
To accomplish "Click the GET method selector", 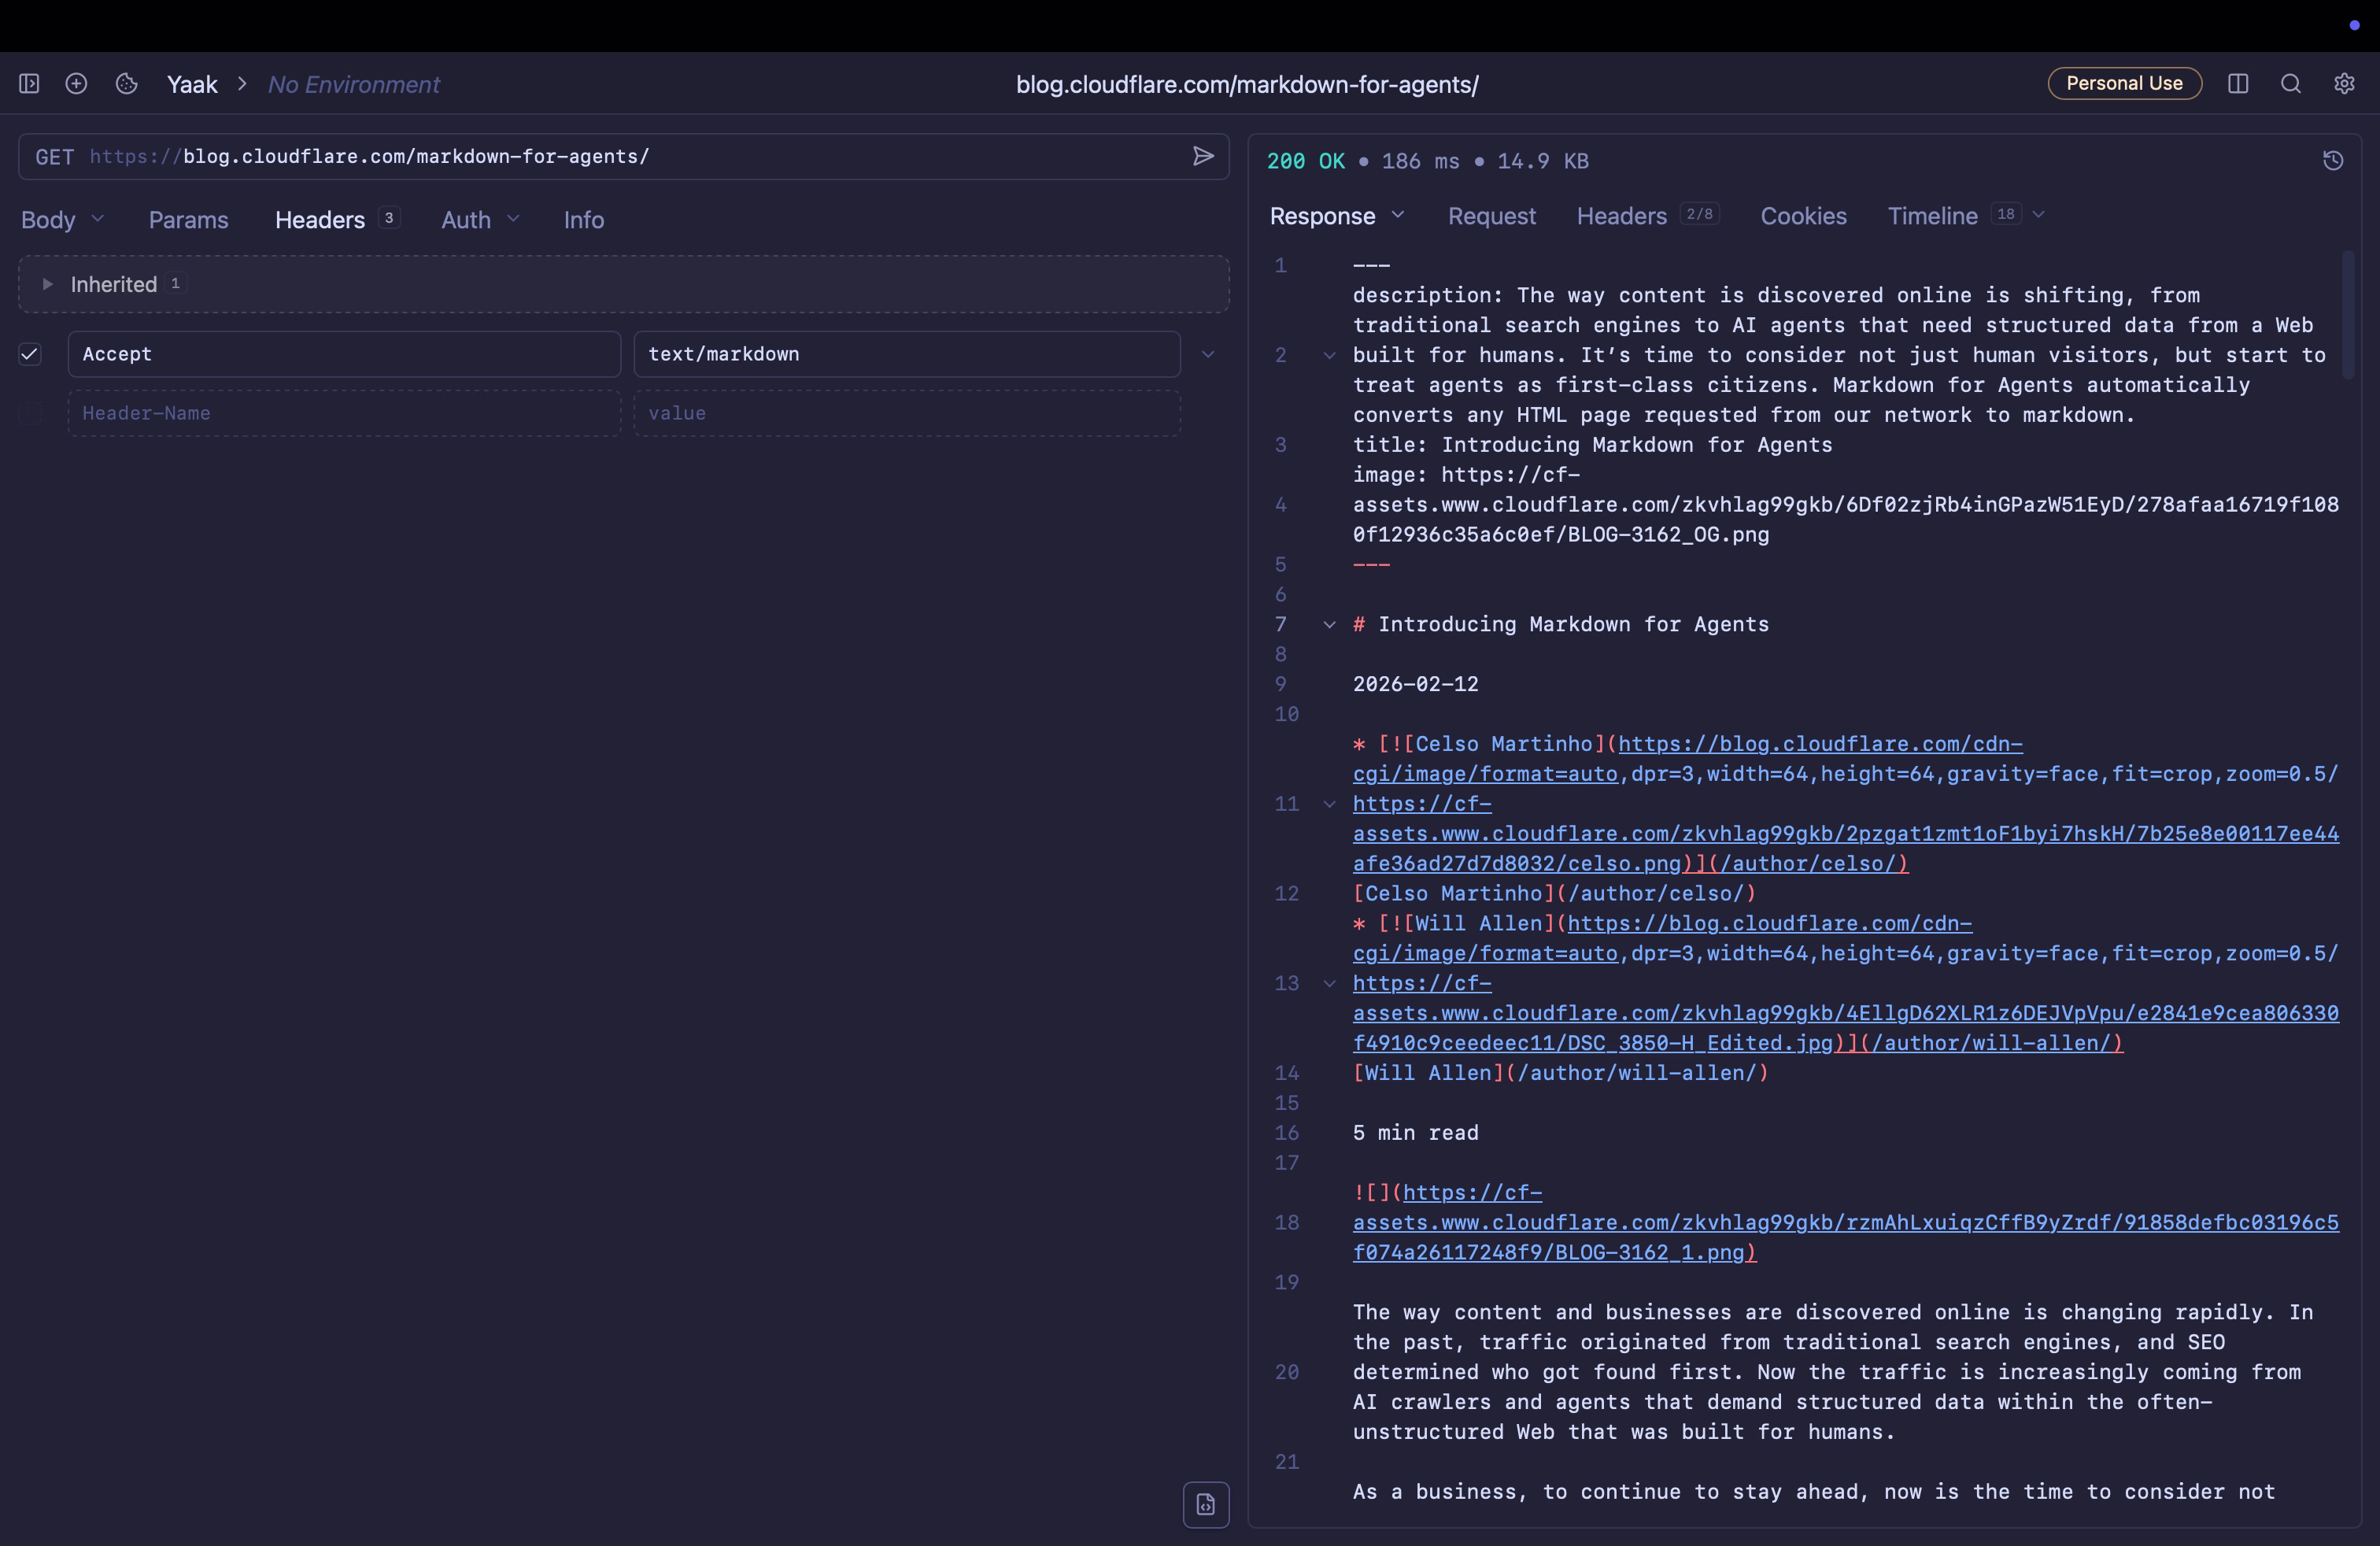I will coord(54,157).
